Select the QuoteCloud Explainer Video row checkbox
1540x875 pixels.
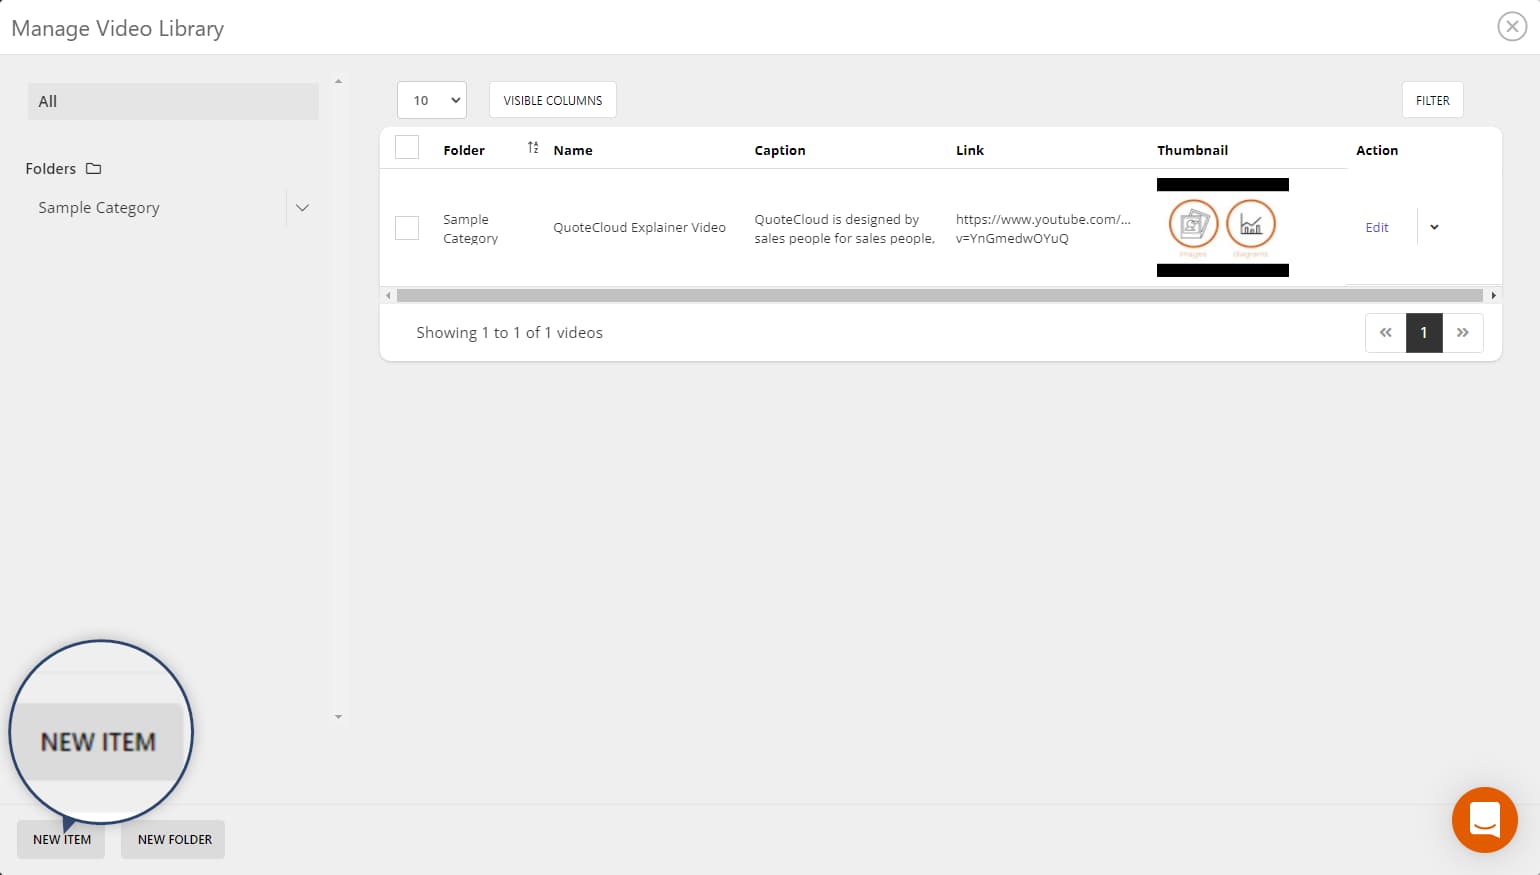407,227
